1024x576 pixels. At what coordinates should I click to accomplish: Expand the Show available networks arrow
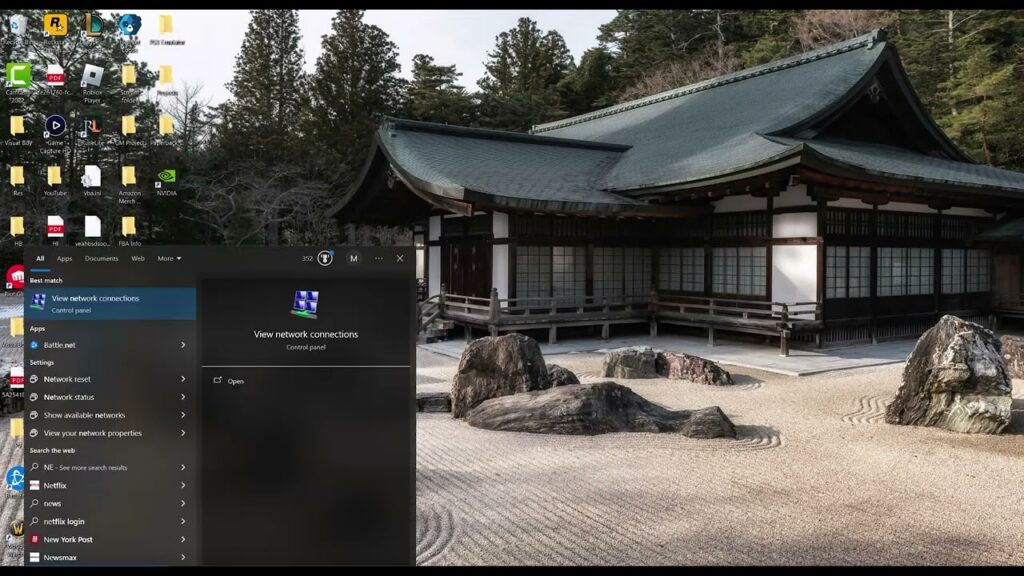pos(183,415)
